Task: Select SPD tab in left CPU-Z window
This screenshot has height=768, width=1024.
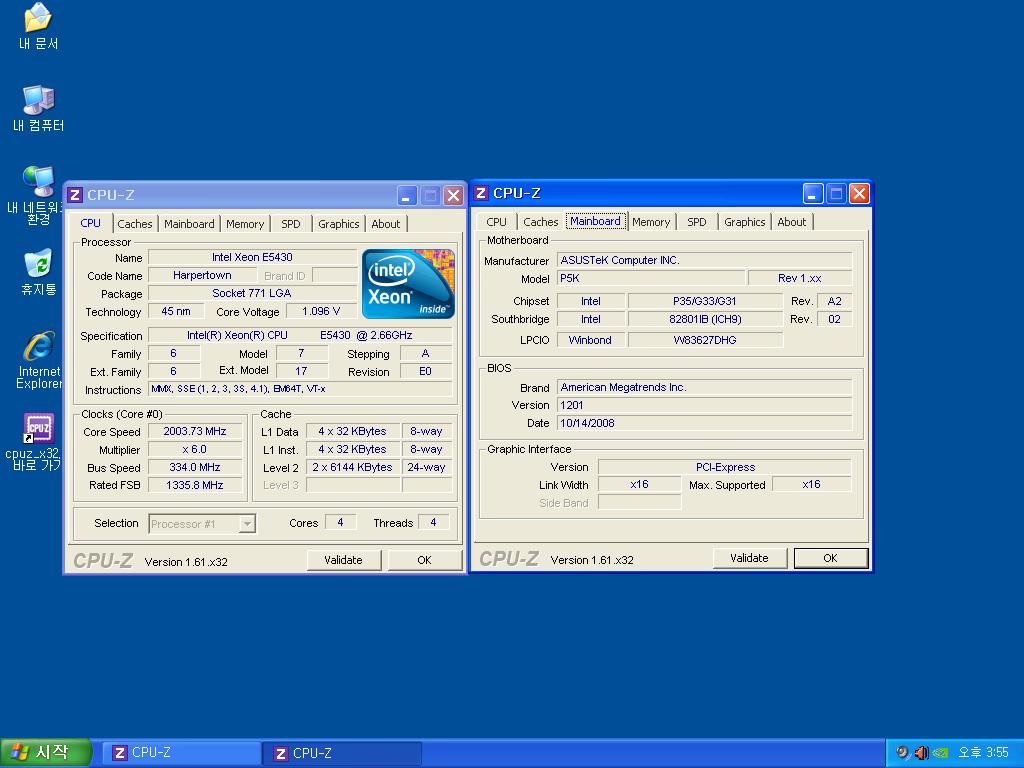Action: [x=290, y=224]
